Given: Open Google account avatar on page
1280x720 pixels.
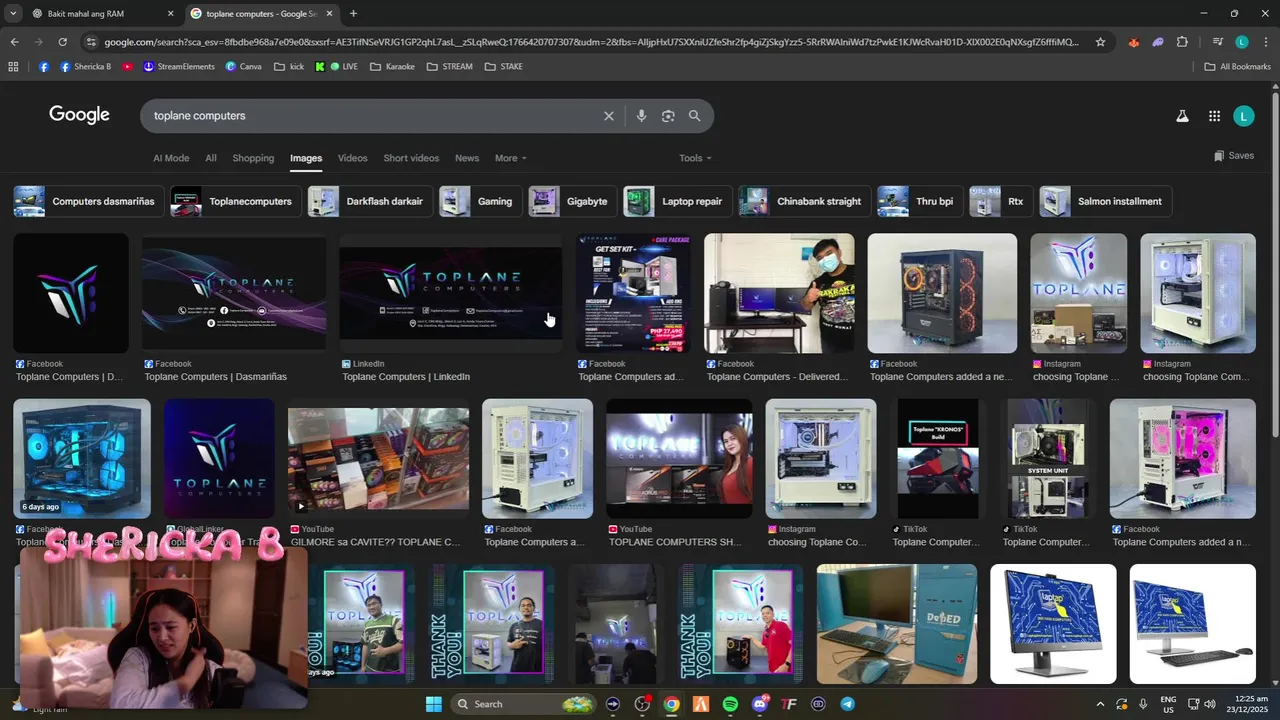Looking at the screenshot, I should click(x=1243, y=116).
